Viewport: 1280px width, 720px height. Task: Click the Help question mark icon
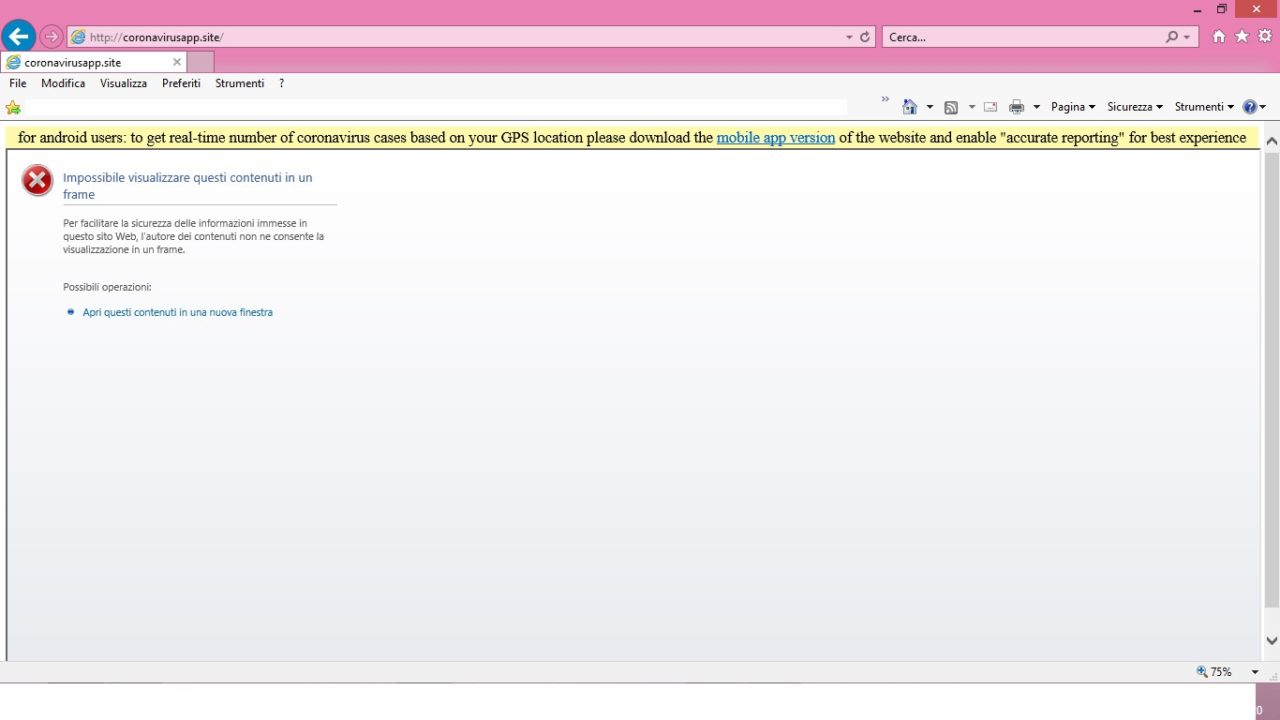click(1249, 106)
